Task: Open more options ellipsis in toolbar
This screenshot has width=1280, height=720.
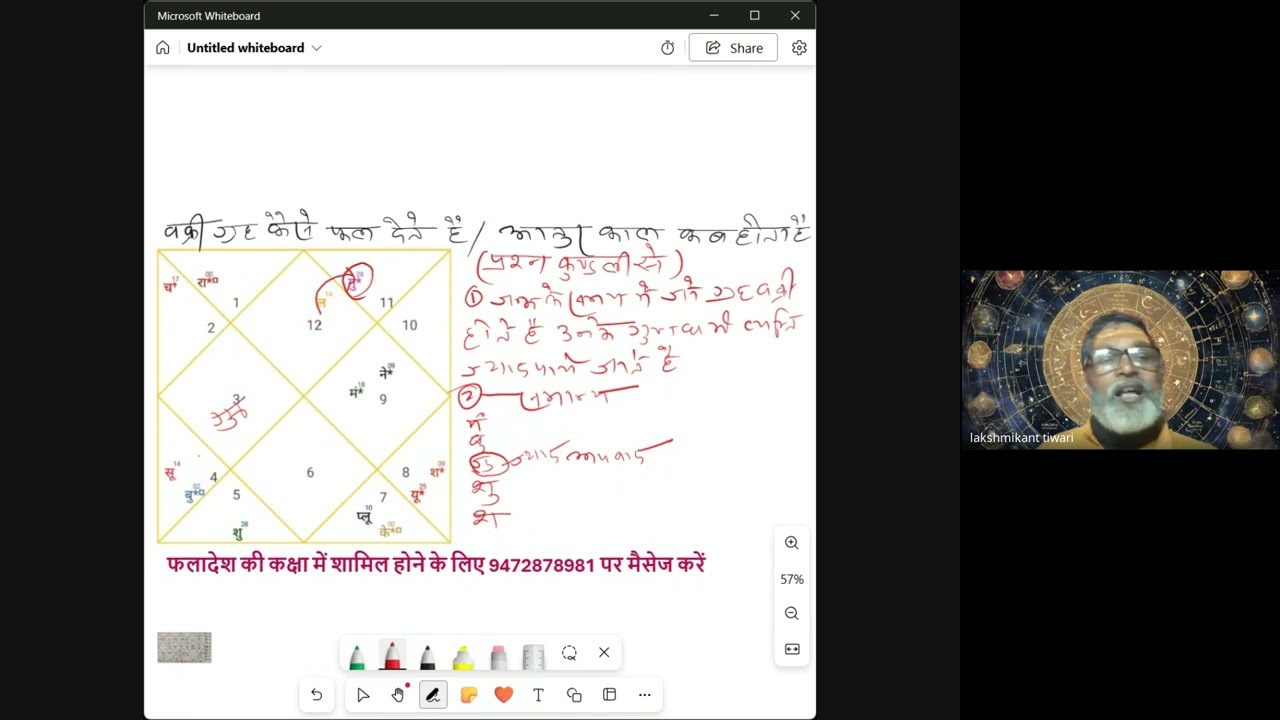Action: 645,695
